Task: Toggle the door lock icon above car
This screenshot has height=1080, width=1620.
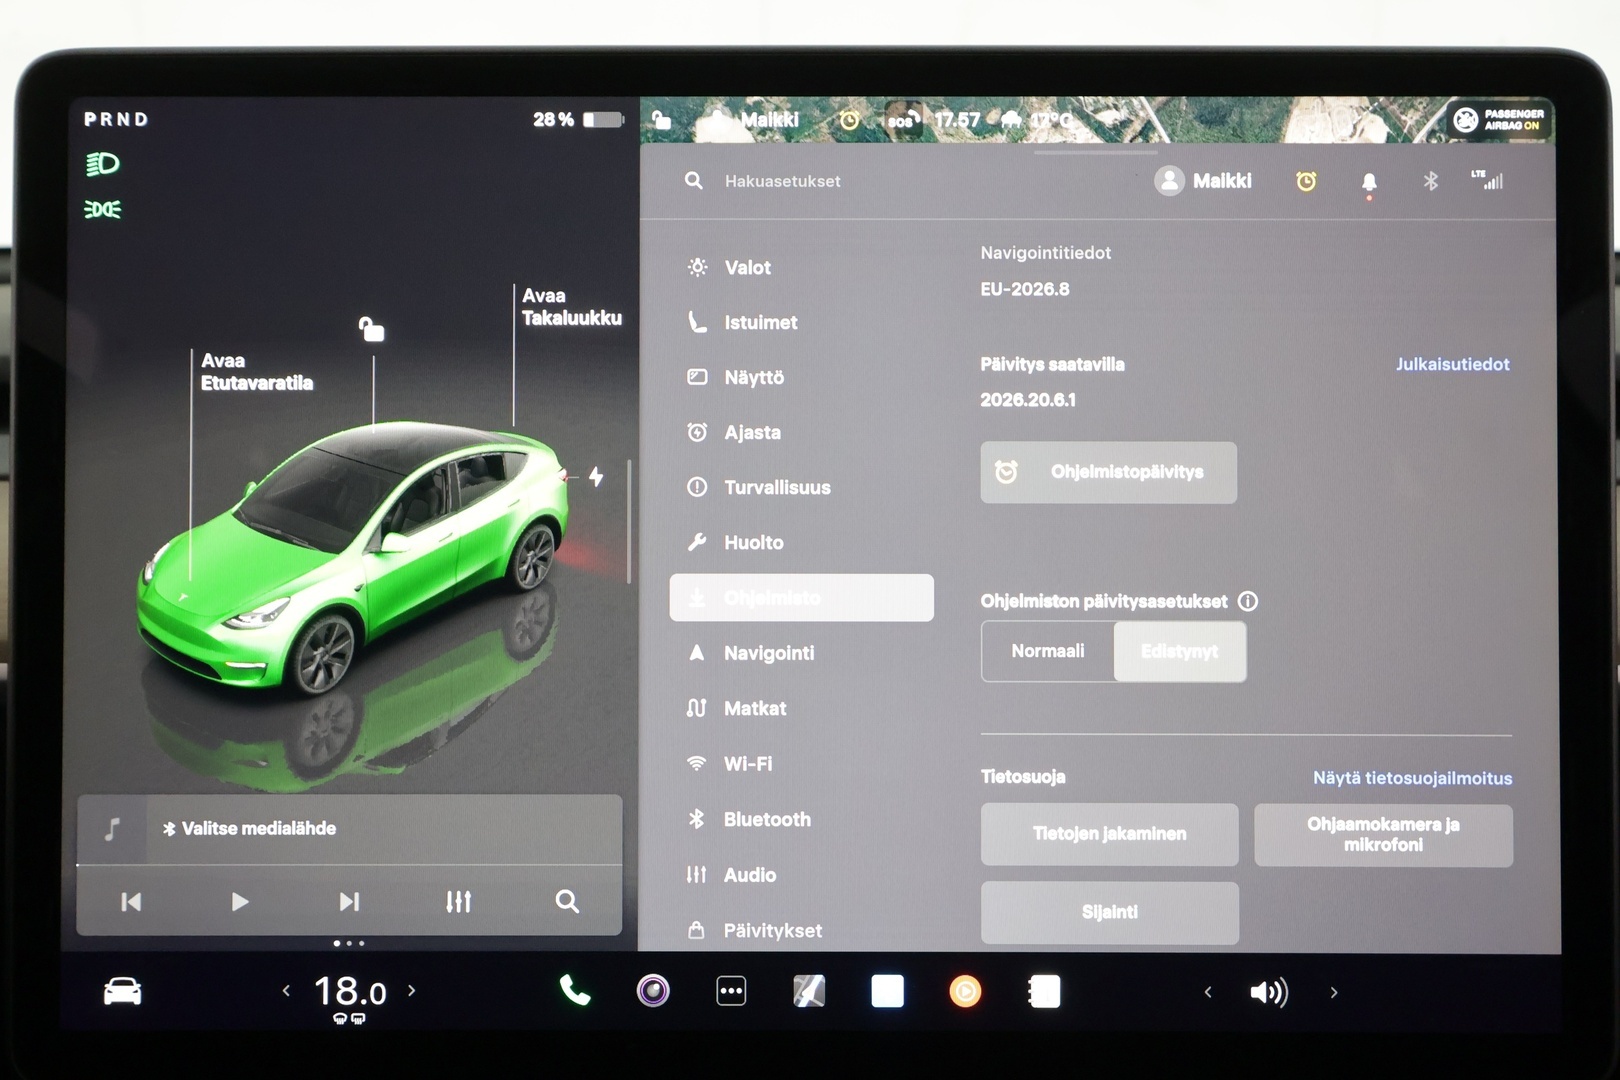Action: (372, 329)
